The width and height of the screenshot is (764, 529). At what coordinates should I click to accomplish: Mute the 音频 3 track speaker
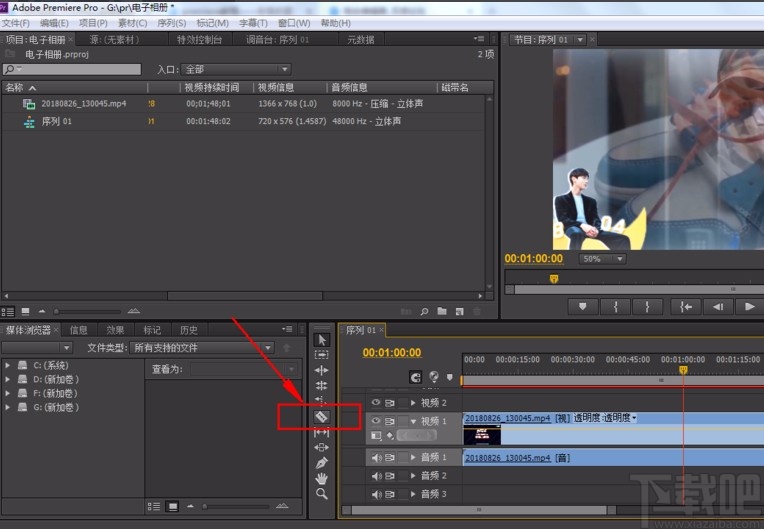tap(377, 494)
